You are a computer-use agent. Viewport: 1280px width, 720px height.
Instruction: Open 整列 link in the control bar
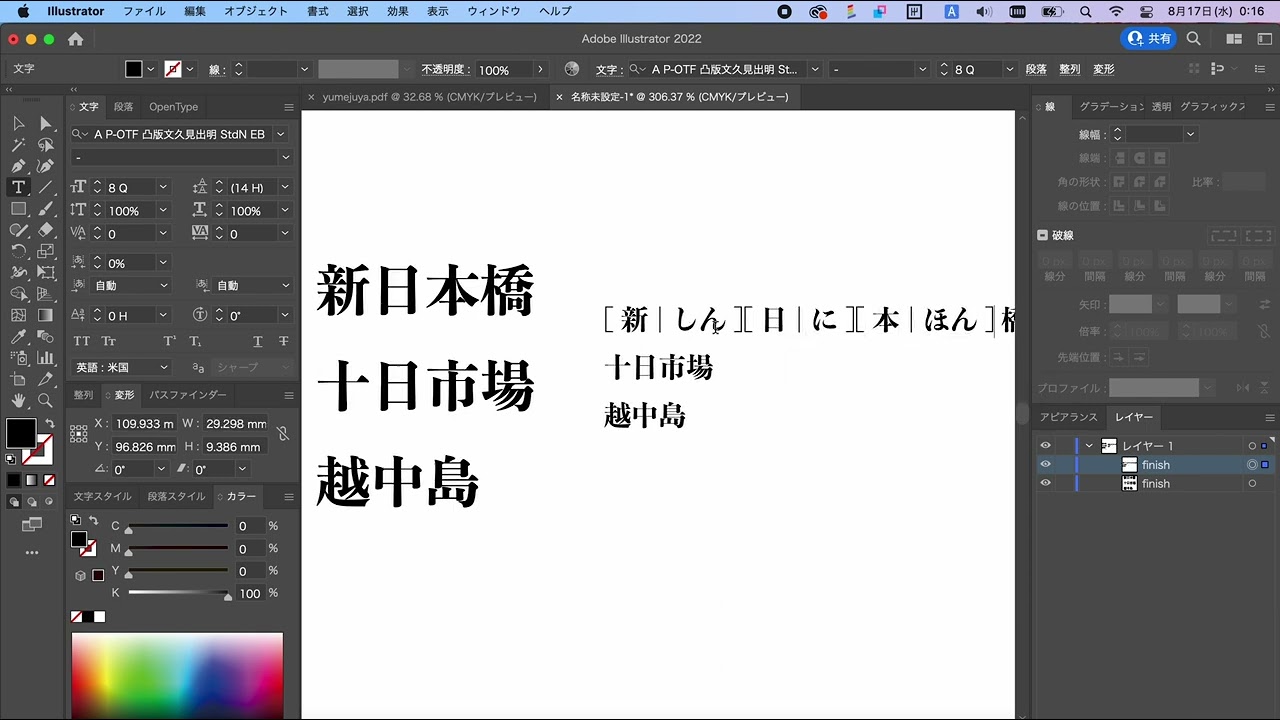1070,70
